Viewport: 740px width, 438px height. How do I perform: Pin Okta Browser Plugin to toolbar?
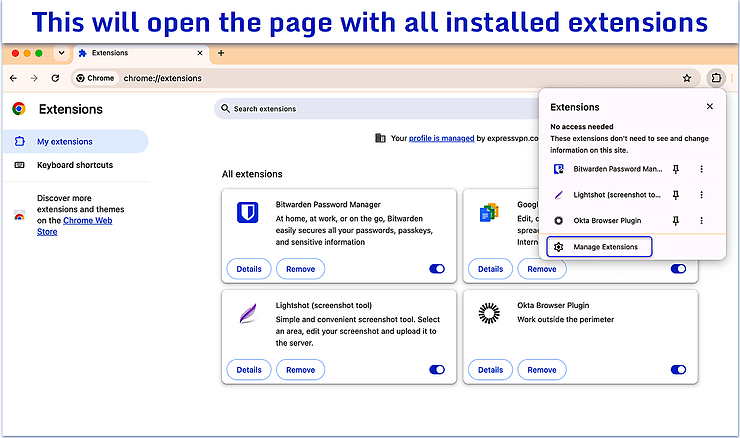coord(675,221)
